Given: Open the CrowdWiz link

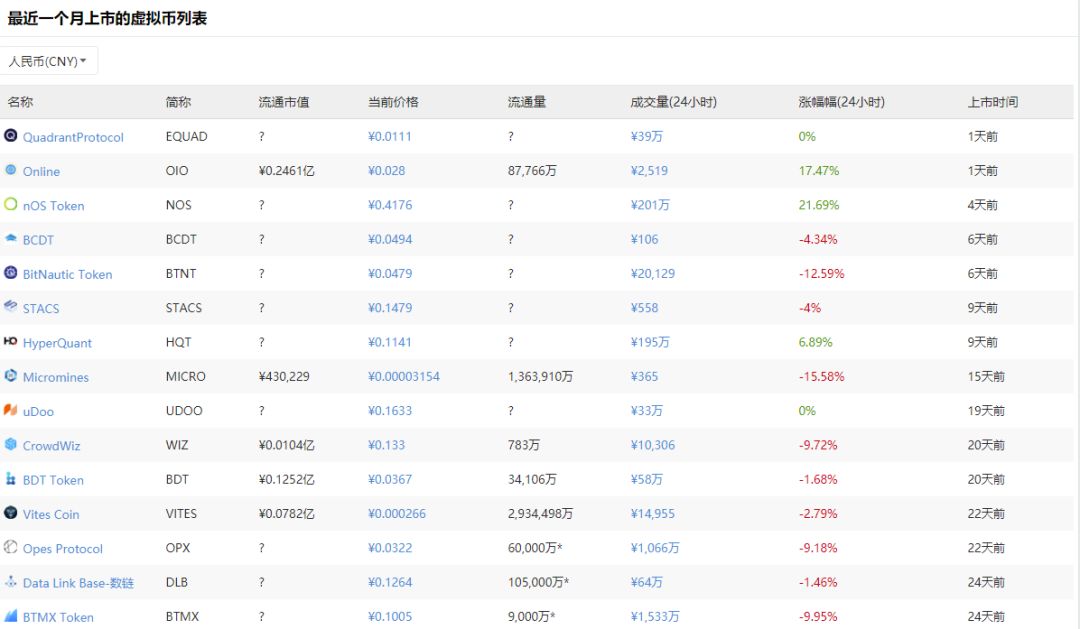Looking at the screenshot, I should pos(52,446).
